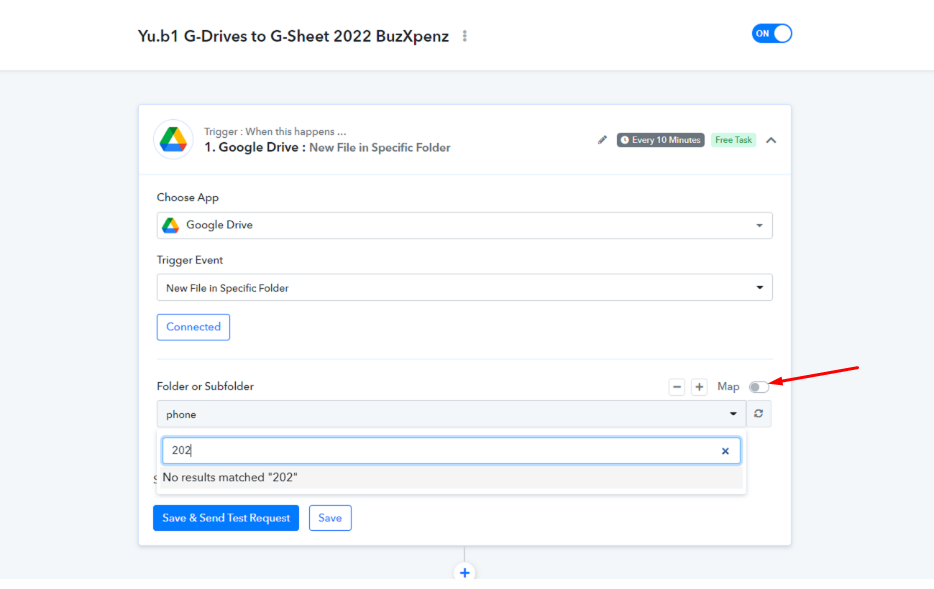
Task: Collapse the trigger step with chevron
Action: click(x=771, y=141)
